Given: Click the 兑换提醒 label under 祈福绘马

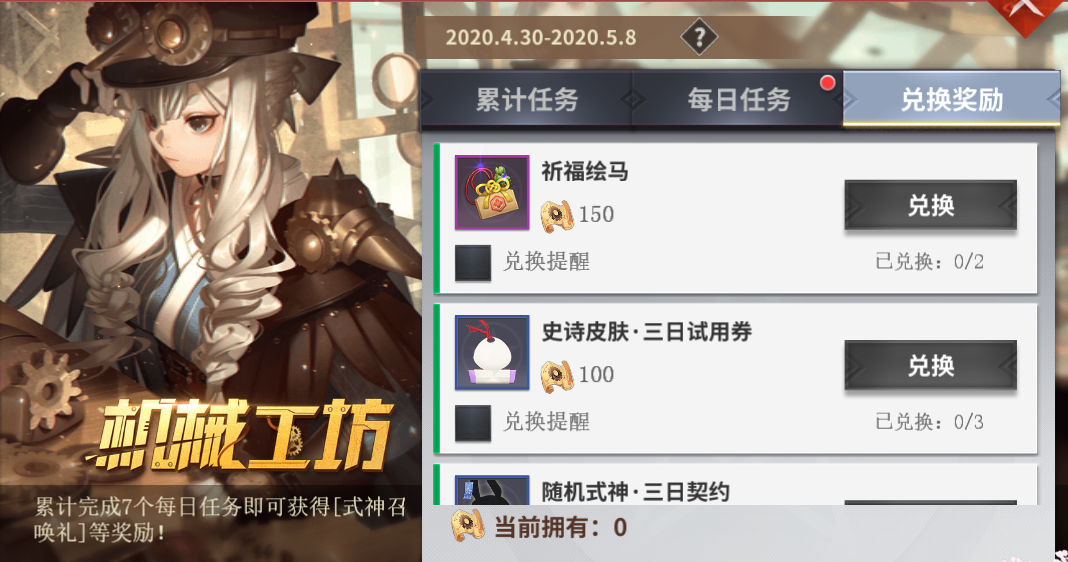Looking at the screenshot, I should click(546, 262).
